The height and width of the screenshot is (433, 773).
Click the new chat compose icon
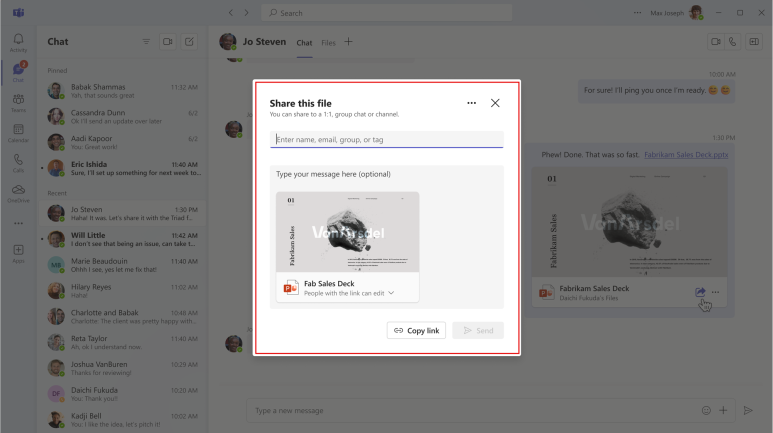click(x=190, y=42)
